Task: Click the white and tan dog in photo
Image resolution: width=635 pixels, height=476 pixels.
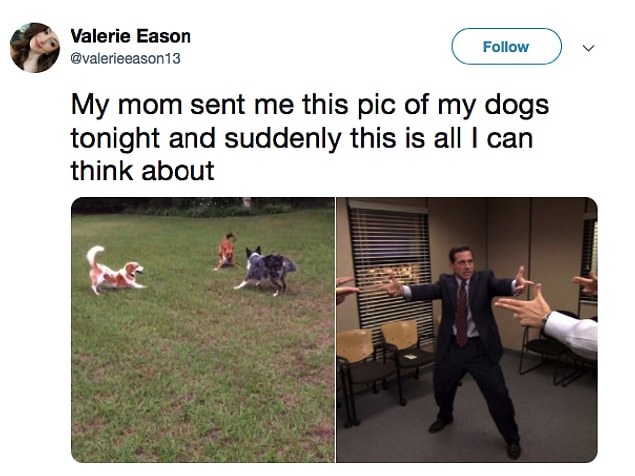Action: [115, 270]
